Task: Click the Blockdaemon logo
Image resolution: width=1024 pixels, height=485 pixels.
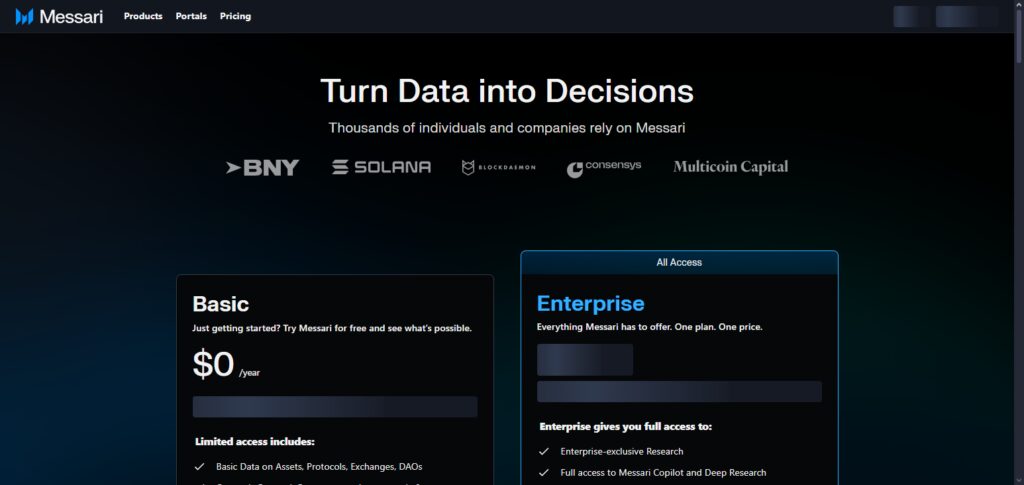Action: 499,168
